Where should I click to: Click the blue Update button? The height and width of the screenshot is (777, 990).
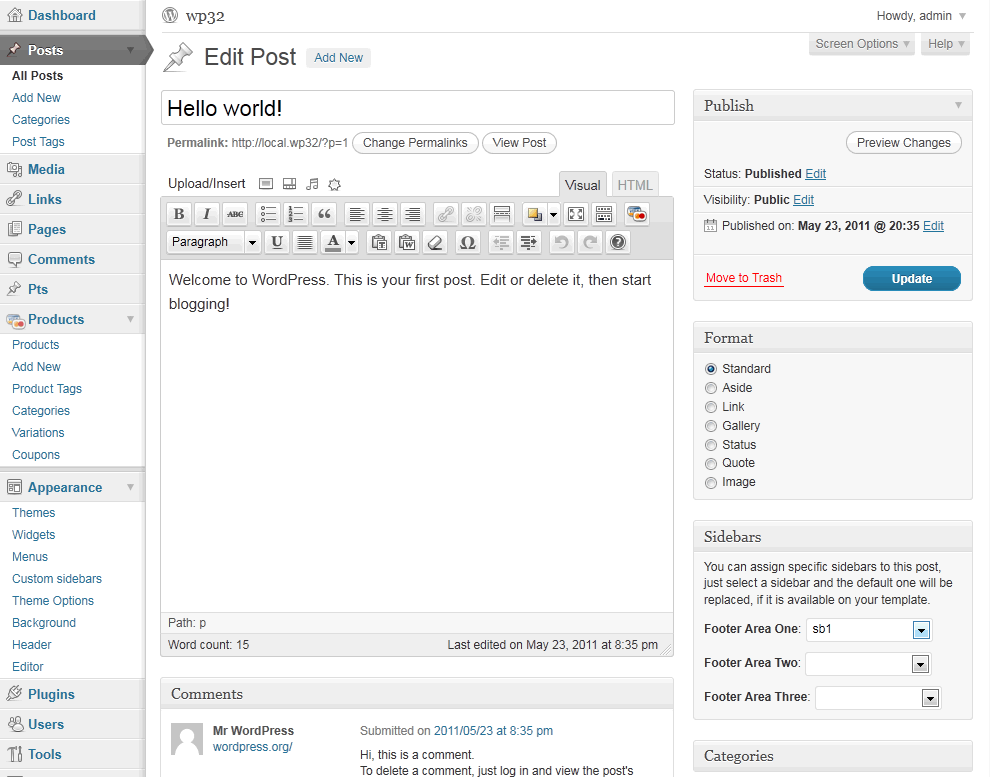911,279
